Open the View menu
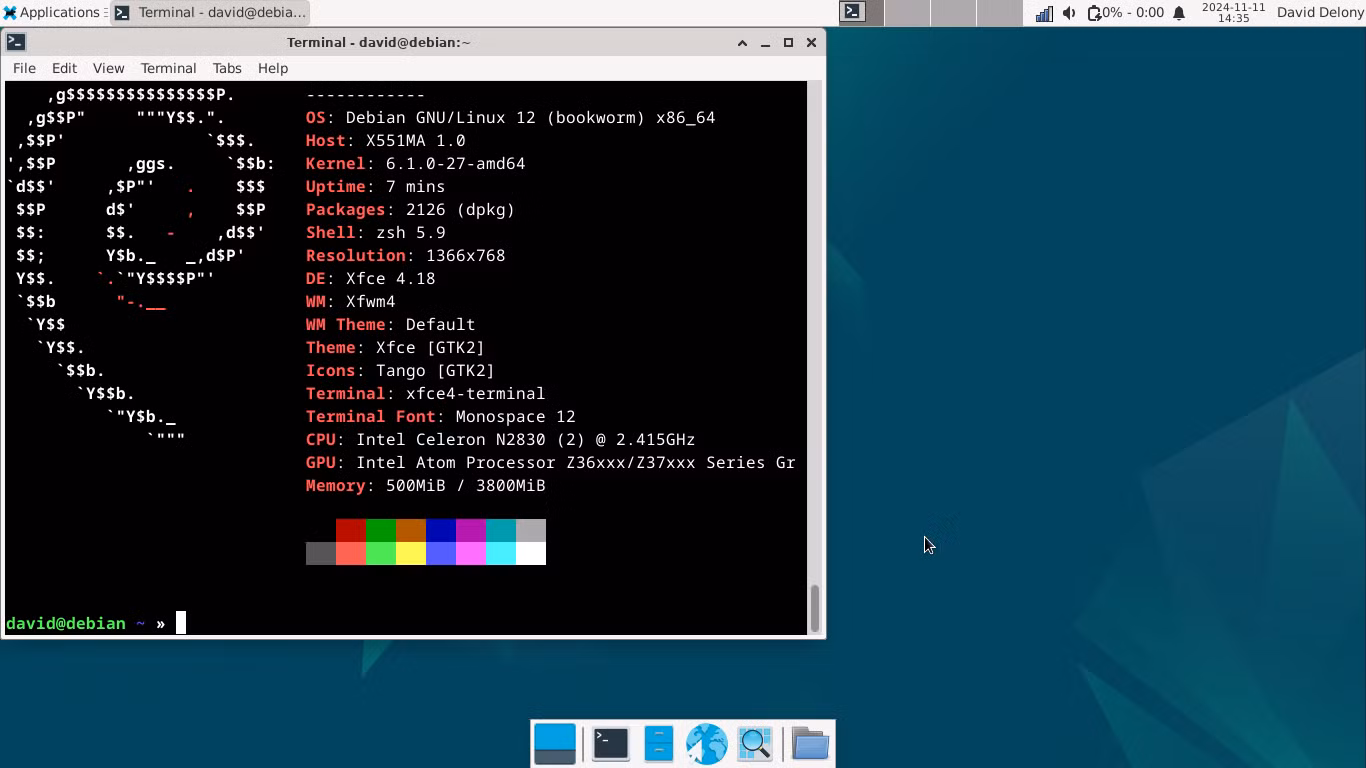Image resolution: width=1366 pixels, height=768 pixels. (108, 68)
